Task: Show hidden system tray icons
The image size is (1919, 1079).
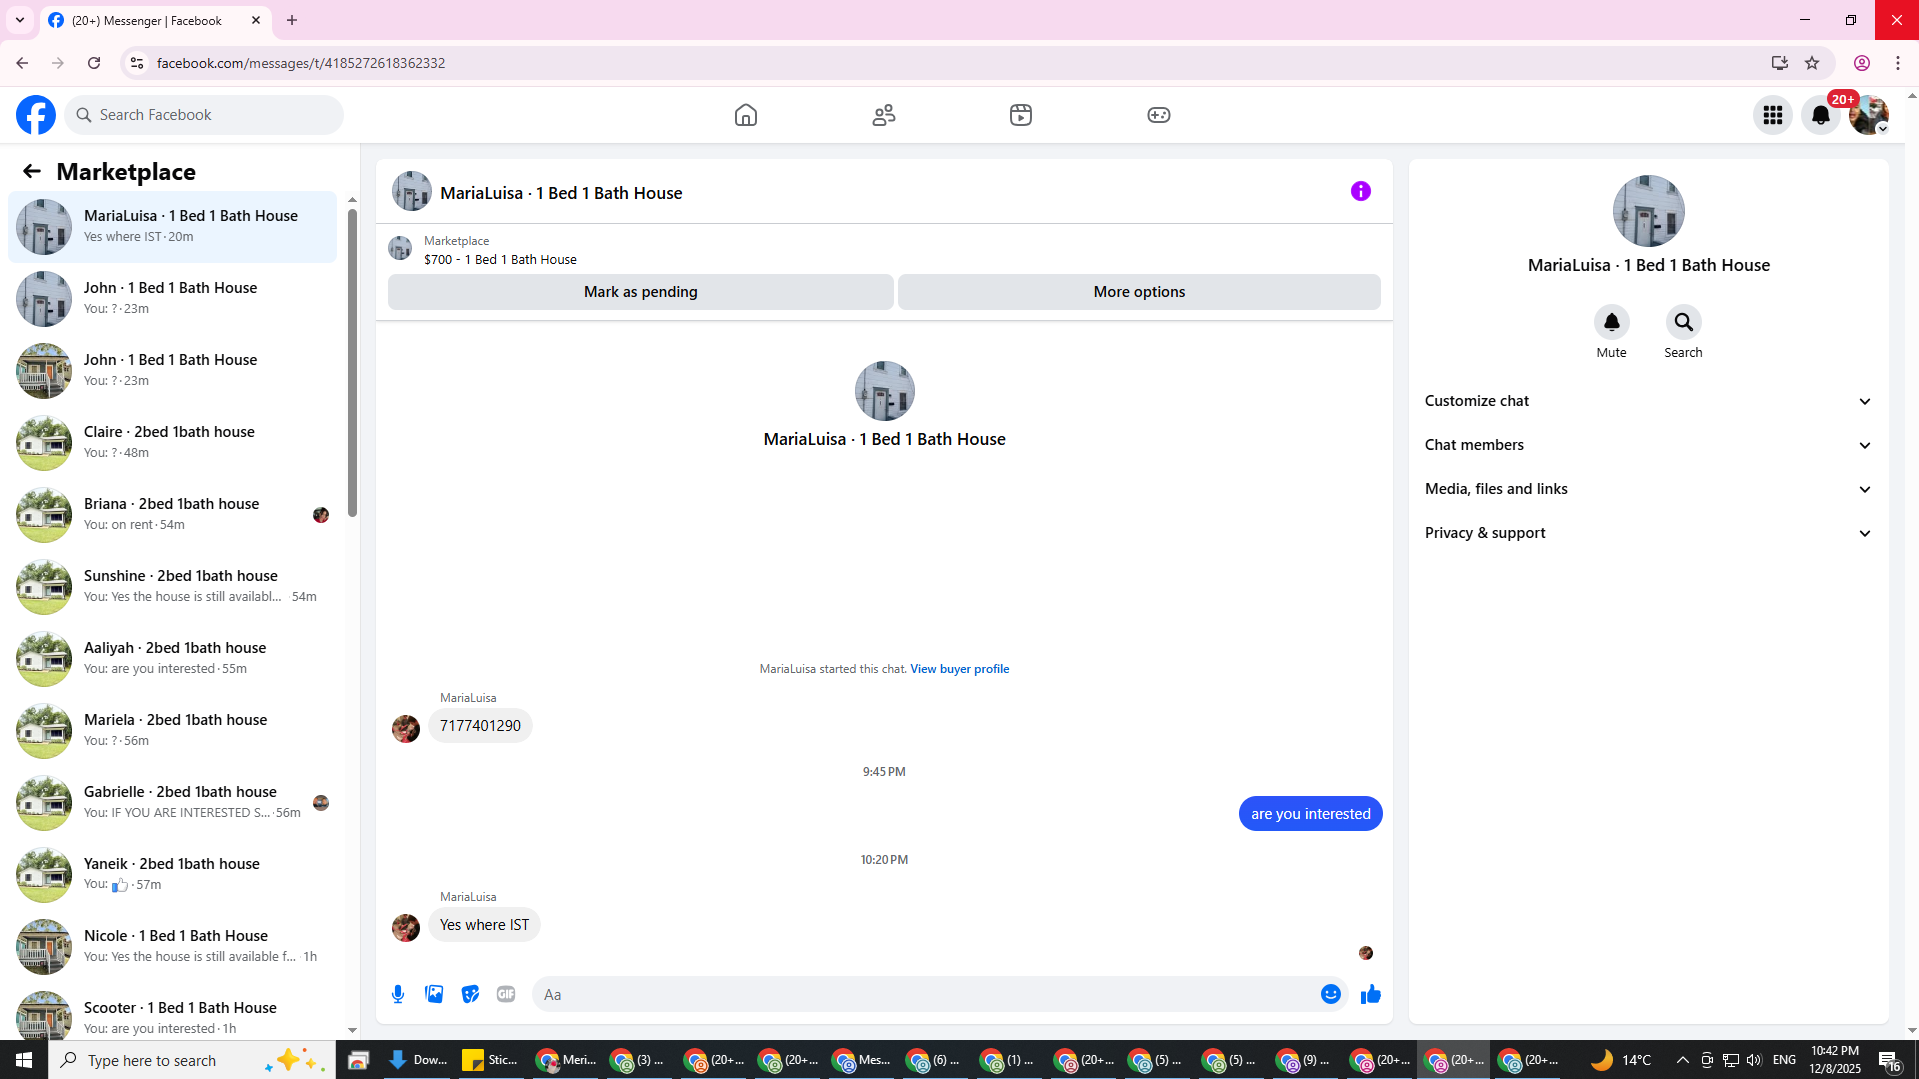Action: click(x=1682, y=1060)
